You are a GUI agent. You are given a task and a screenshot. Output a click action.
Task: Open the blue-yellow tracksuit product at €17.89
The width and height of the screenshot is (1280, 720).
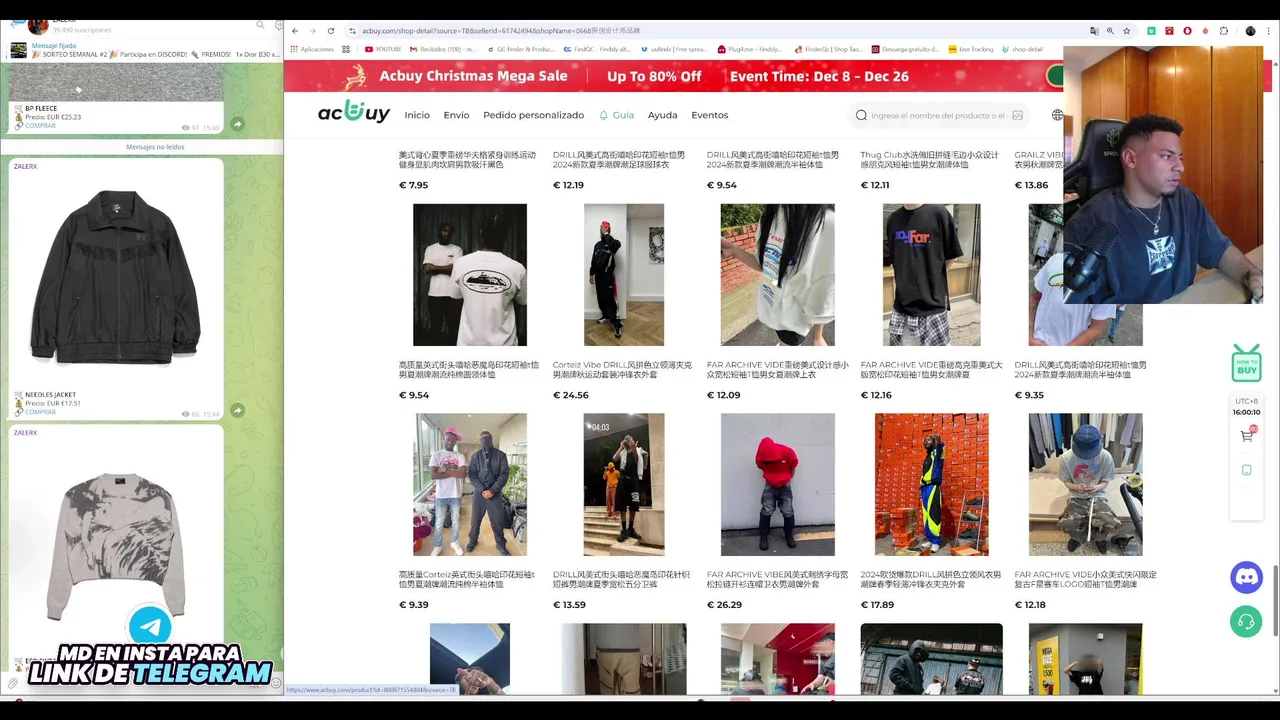(931, 485)
